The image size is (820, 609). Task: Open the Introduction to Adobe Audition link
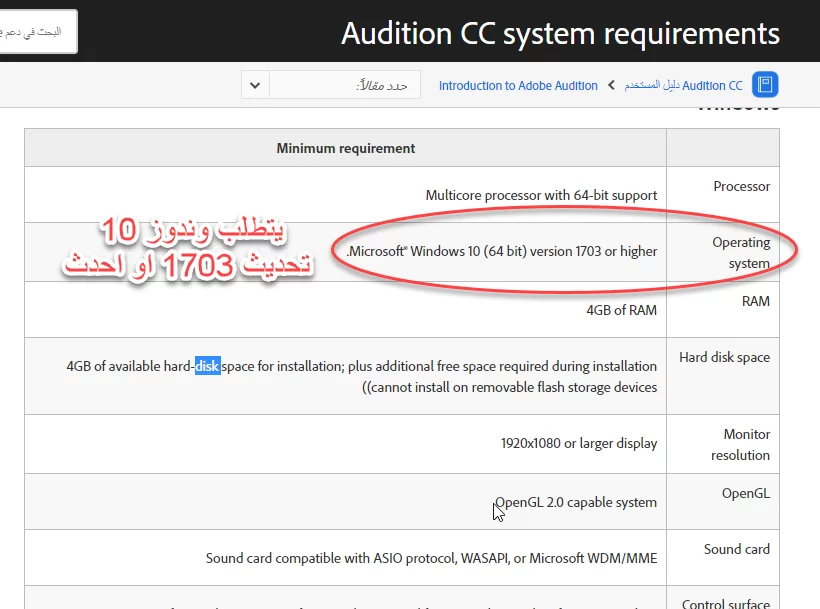click(x=518, y=85)
